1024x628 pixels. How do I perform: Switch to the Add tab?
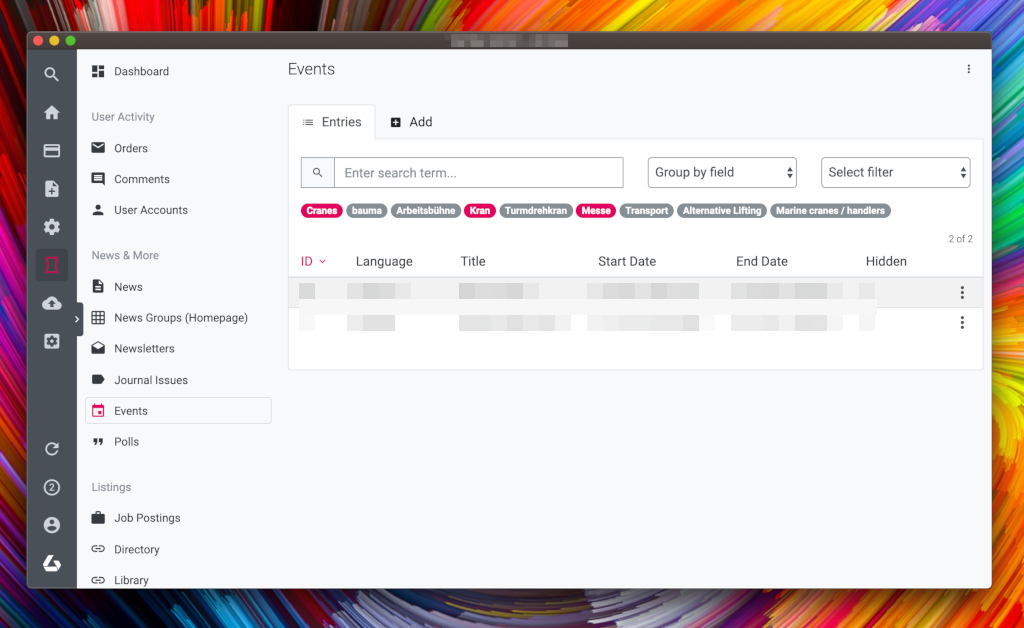point(411,122)
